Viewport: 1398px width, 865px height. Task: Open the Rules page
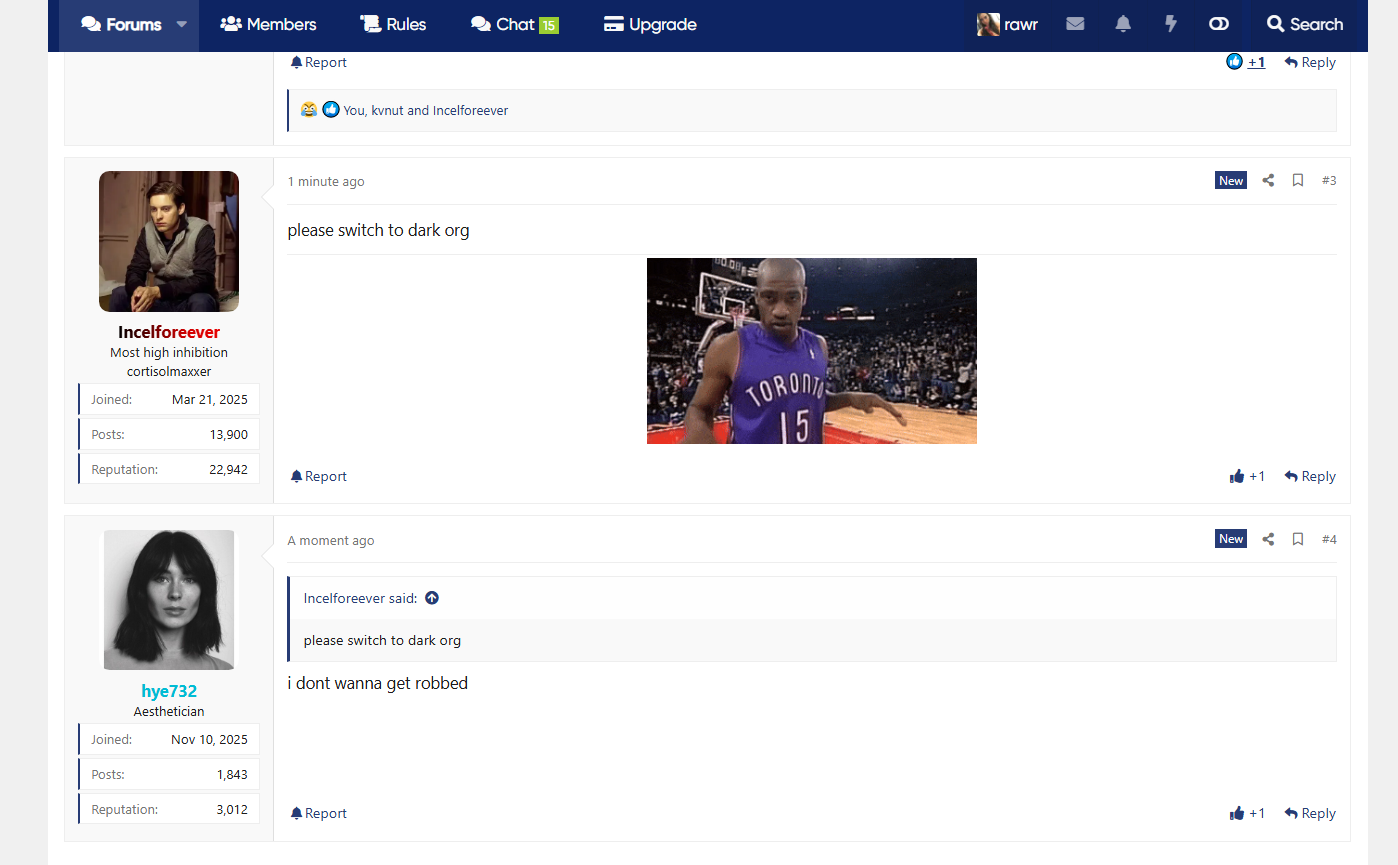(x=393, y=24)
